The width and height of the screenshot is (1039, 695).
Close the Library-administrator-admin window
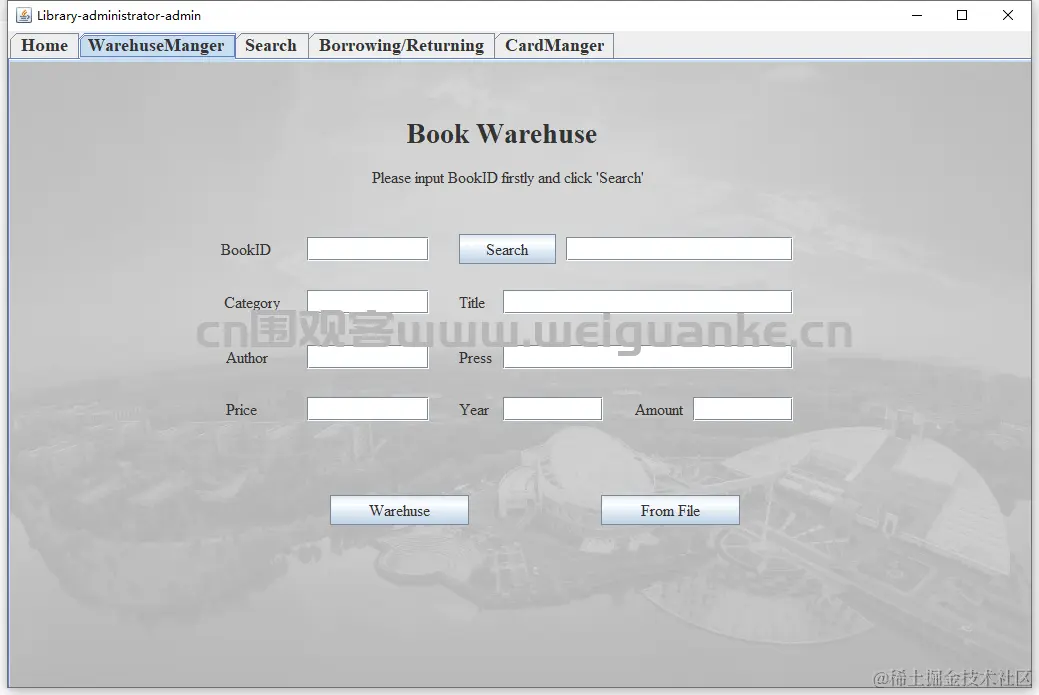(1008, 15)
